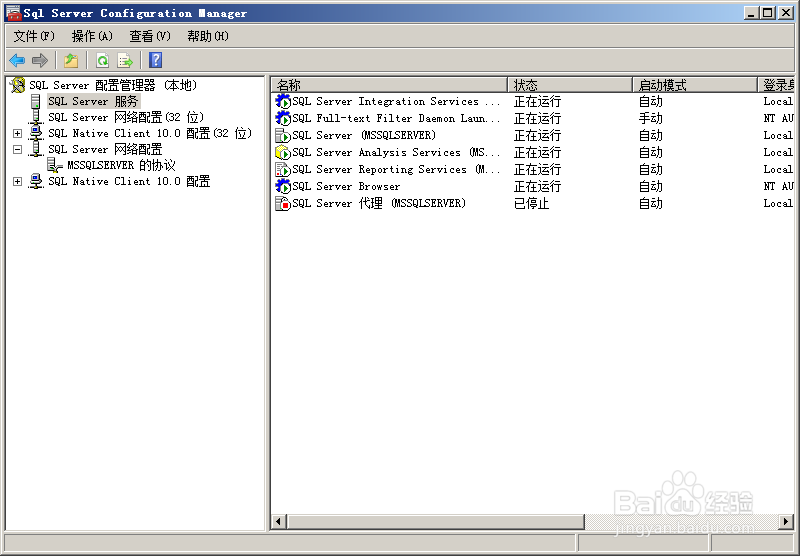Expand SQL Native Client 10.0 配置(32 位)

click(x=17, y=134)
